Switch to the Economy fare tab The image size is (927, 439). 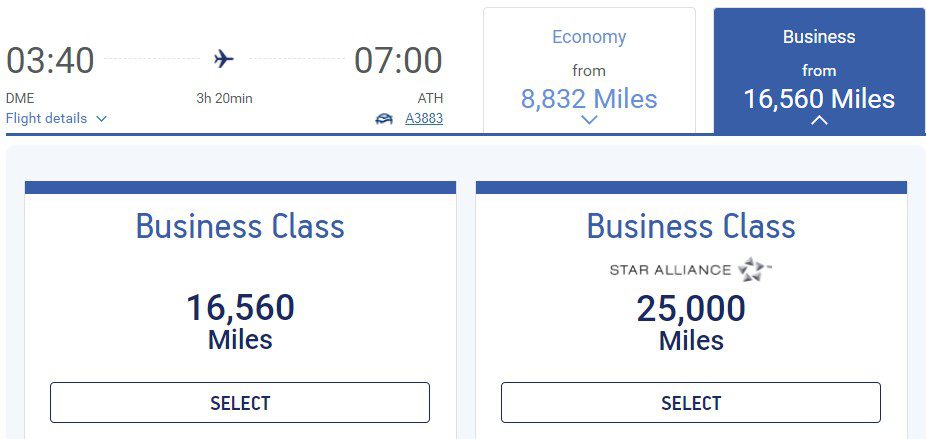(589, 70)
